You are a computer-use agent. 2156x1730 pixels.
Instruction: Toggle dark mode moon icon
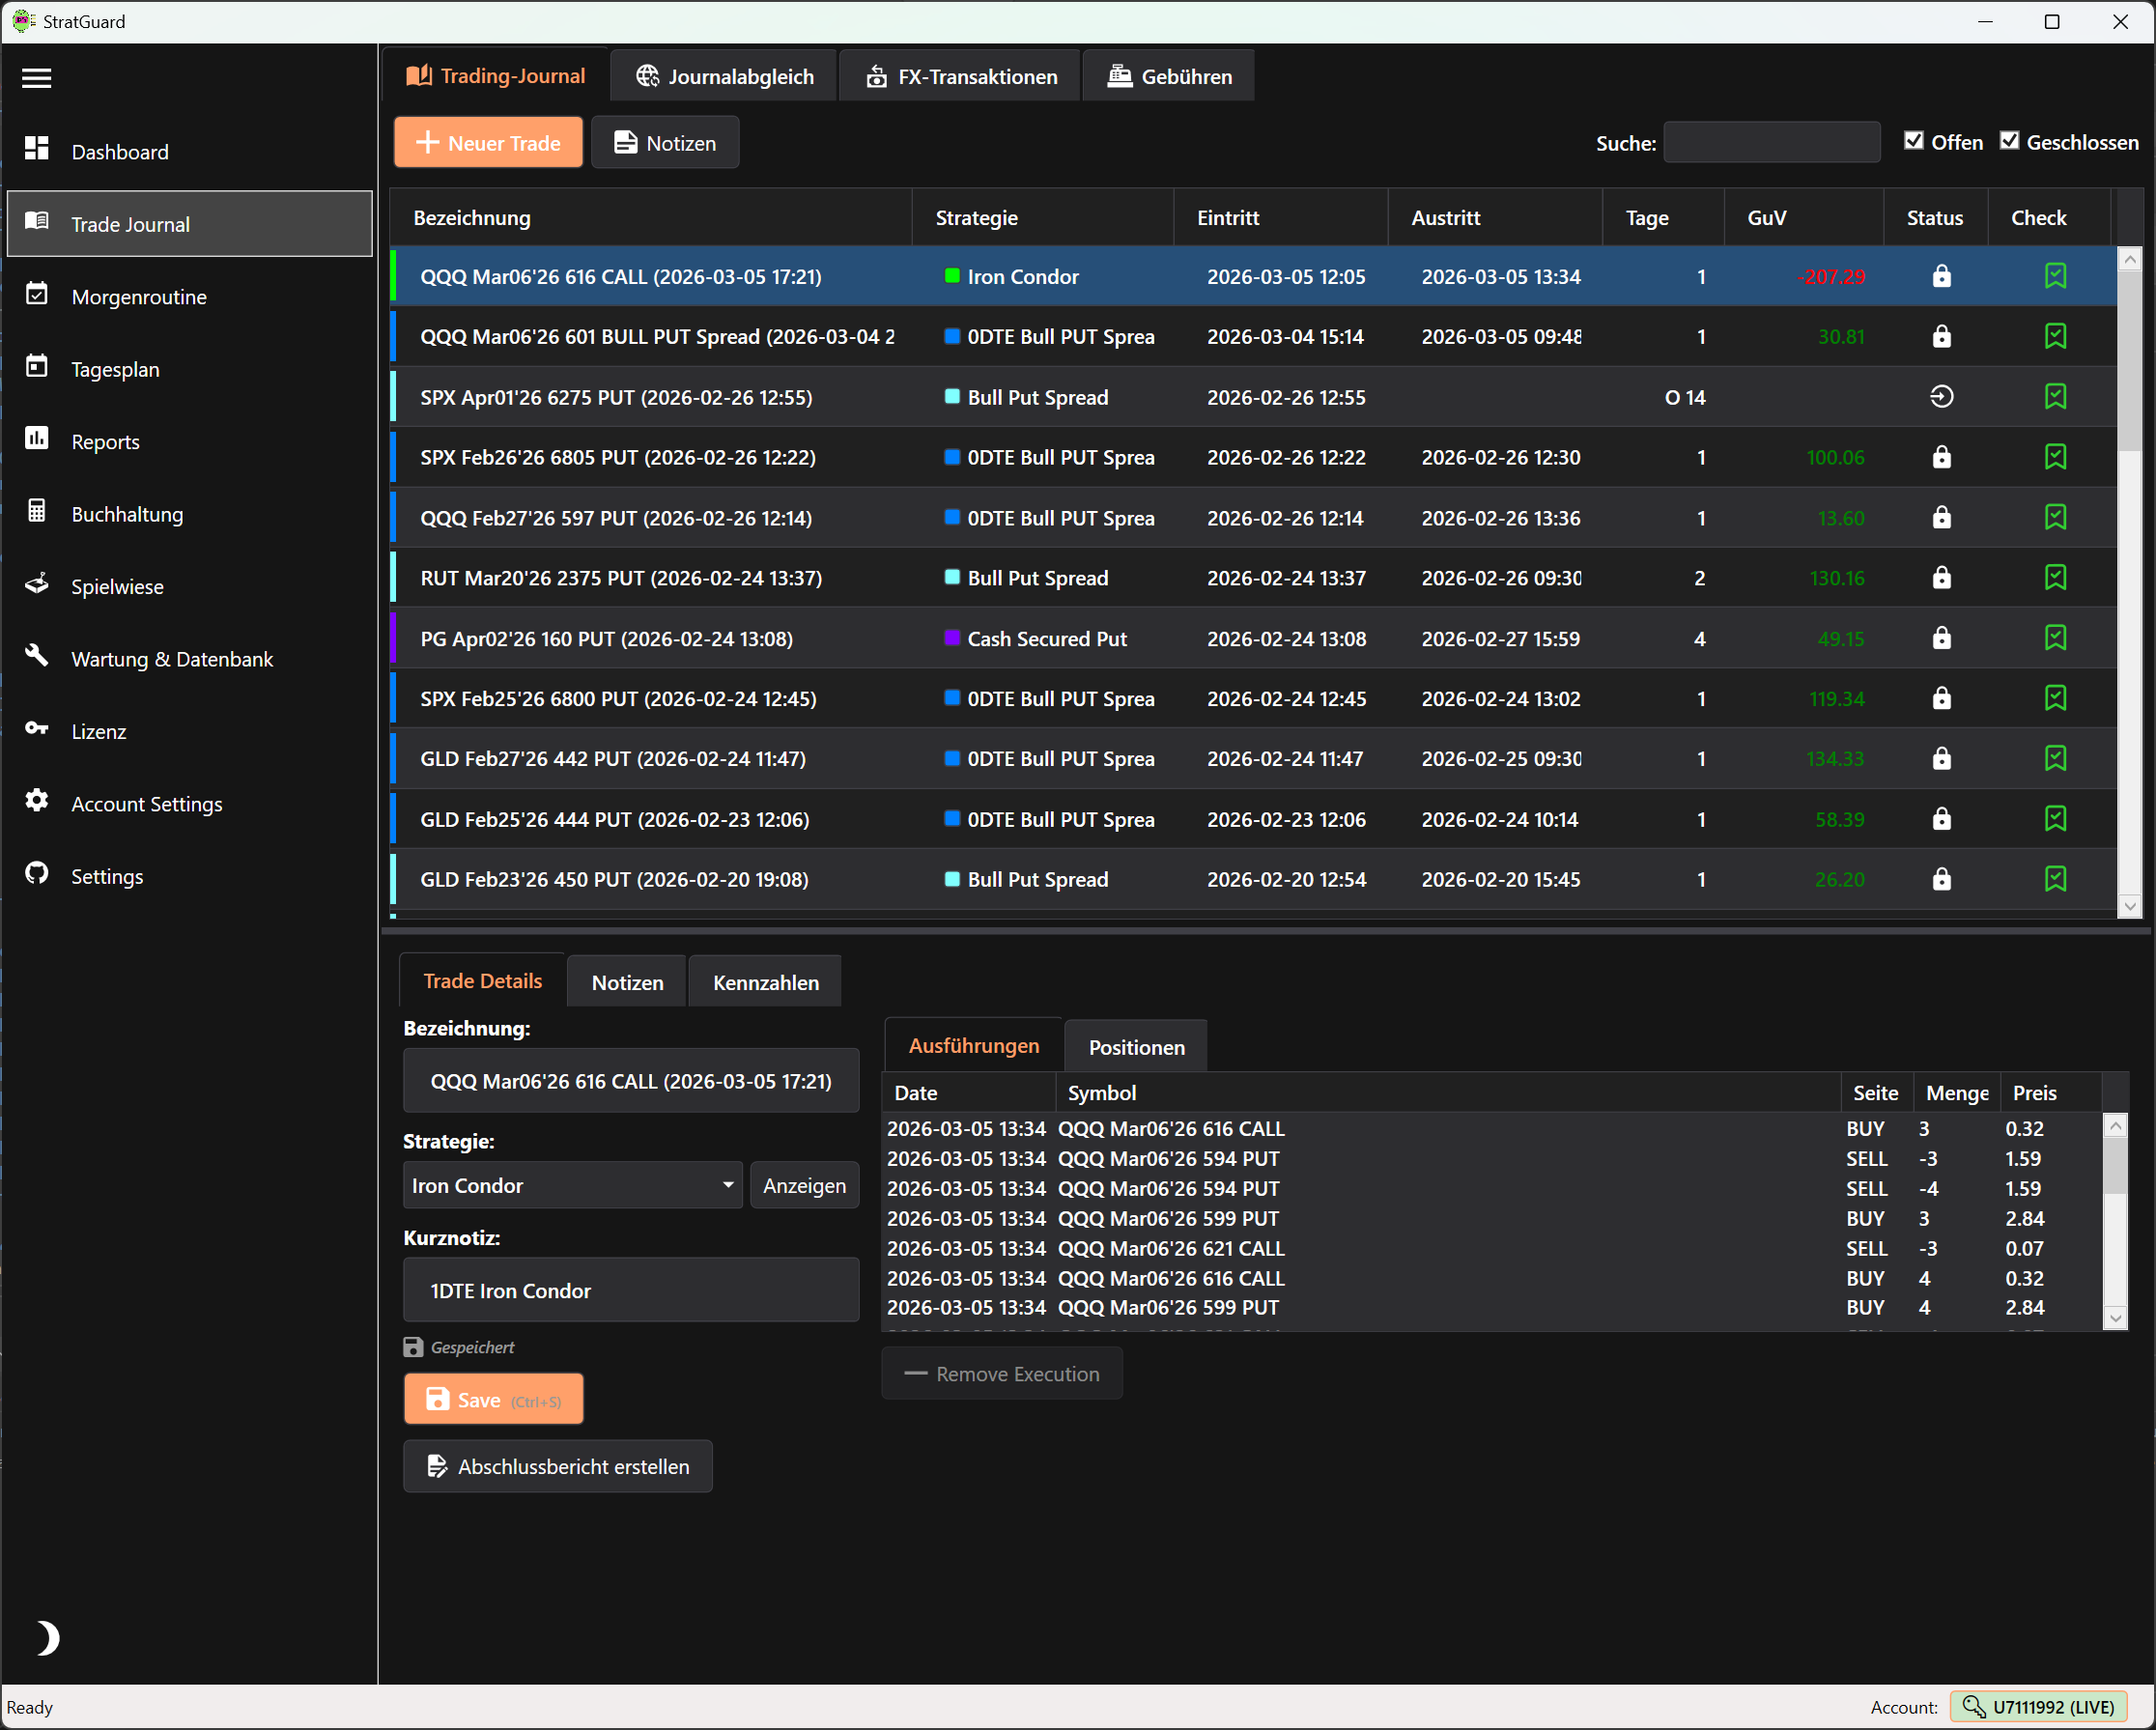tap(46, 1638)
